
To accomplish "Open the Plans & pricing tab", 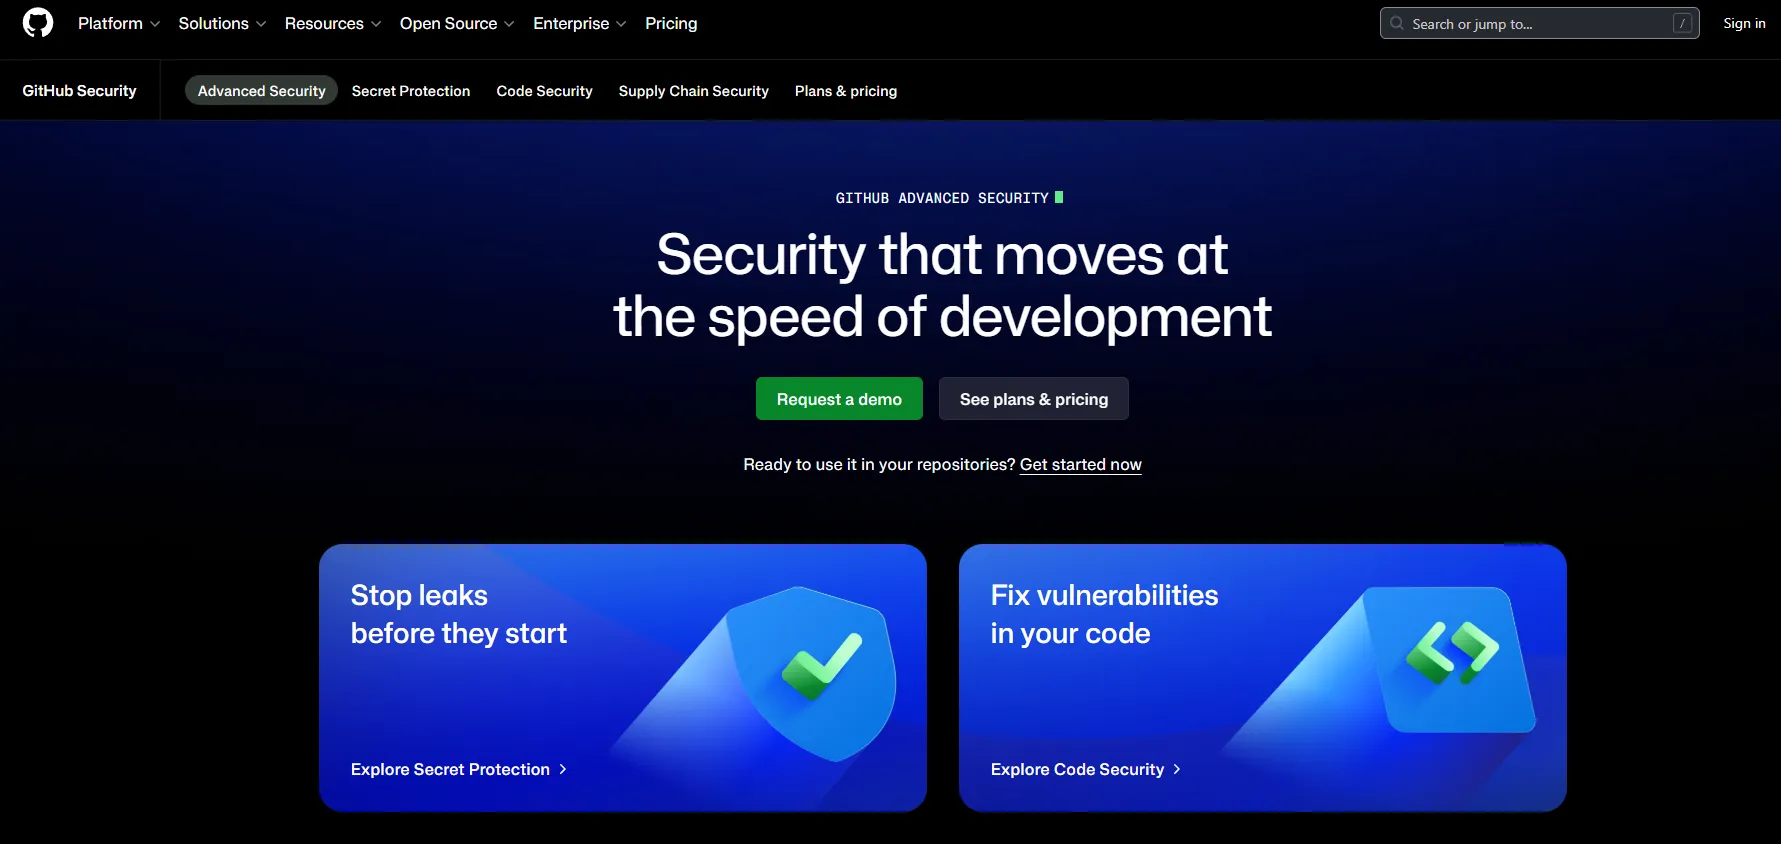I will 846,91.
